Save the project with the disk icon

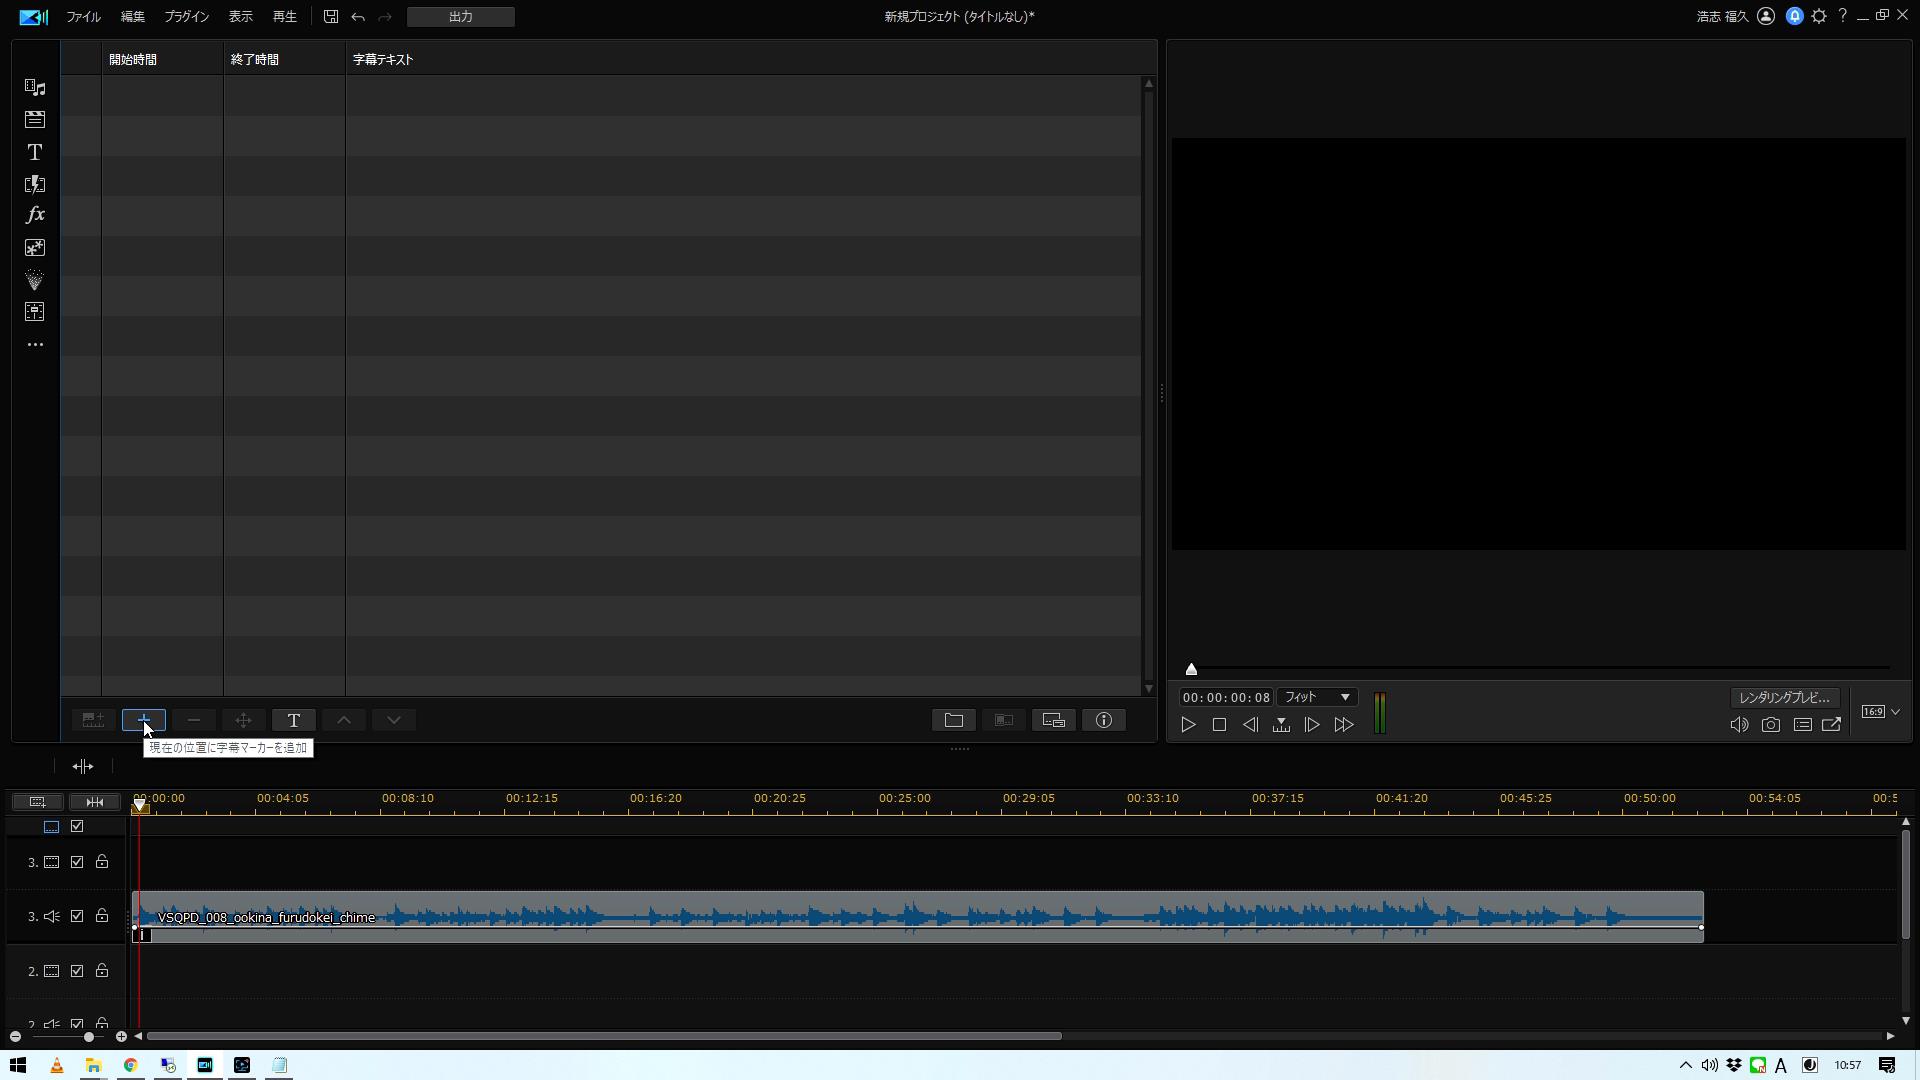331,17
